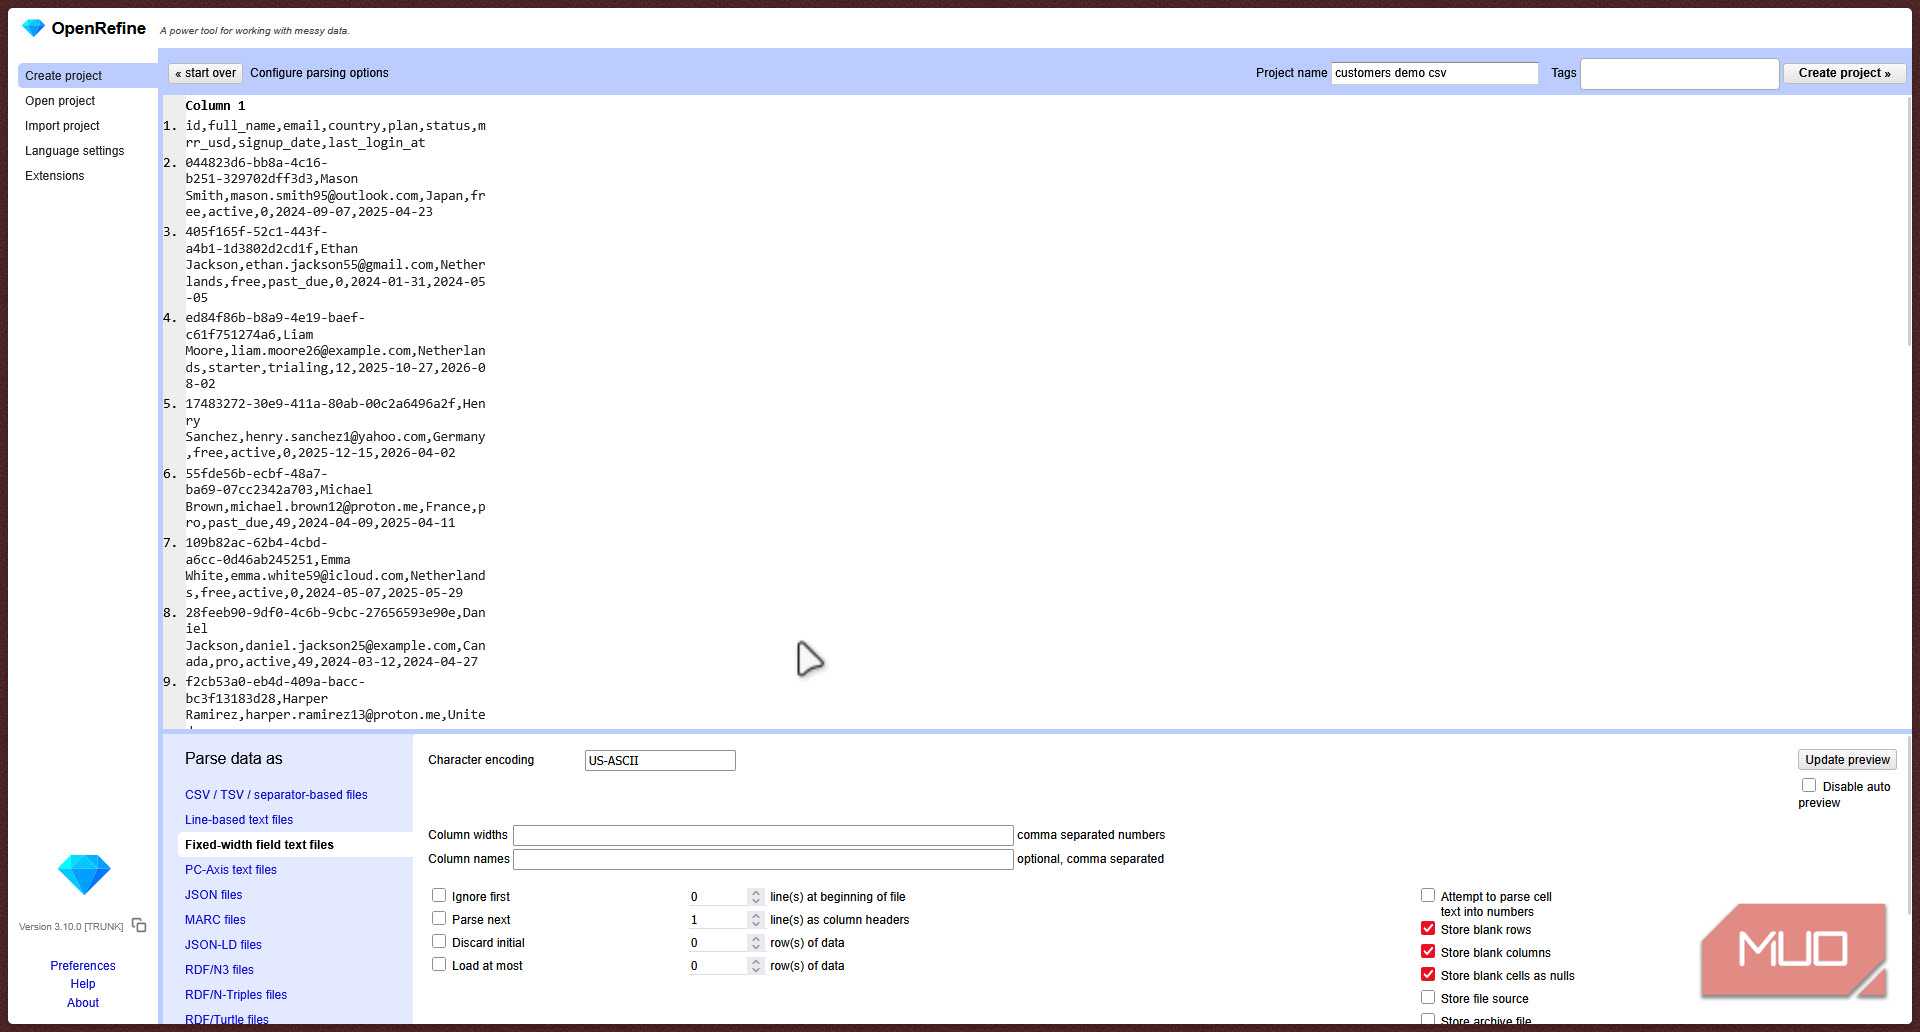Switch to Import project tab

coord(62,126)
